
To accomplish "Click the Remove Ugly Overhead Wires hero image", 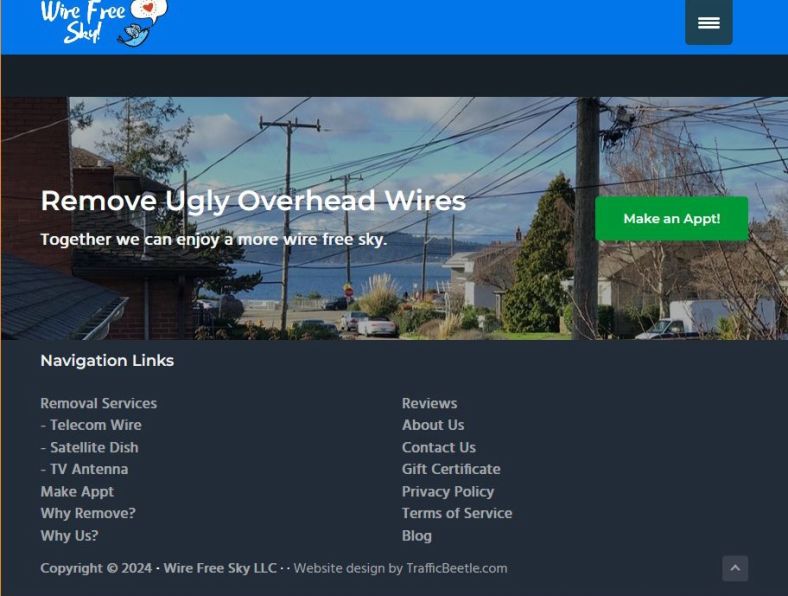I will point(395,218).
